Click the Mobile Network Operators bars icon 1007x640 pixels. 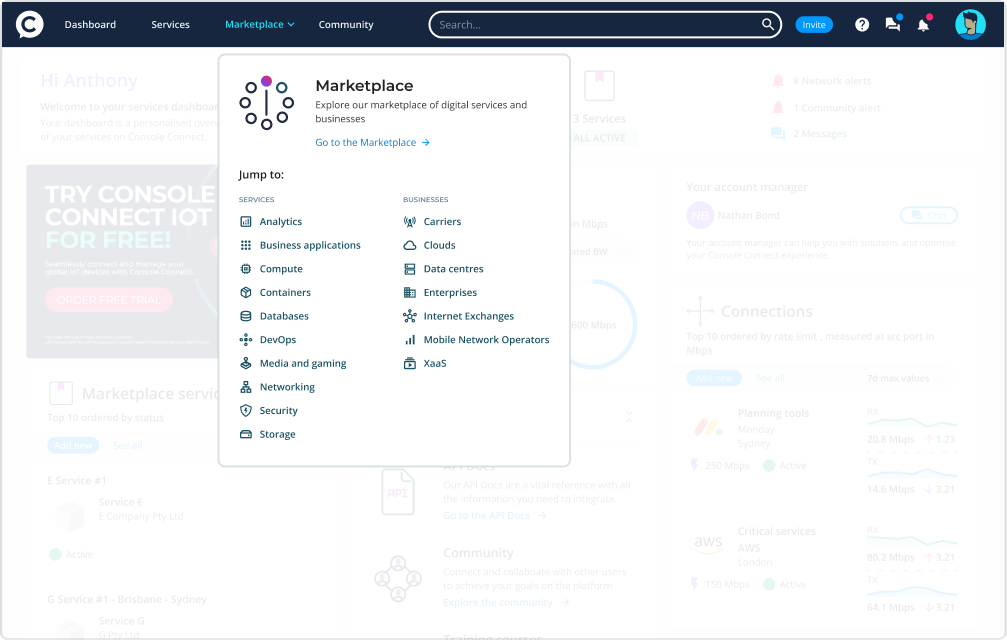(410, 340)
